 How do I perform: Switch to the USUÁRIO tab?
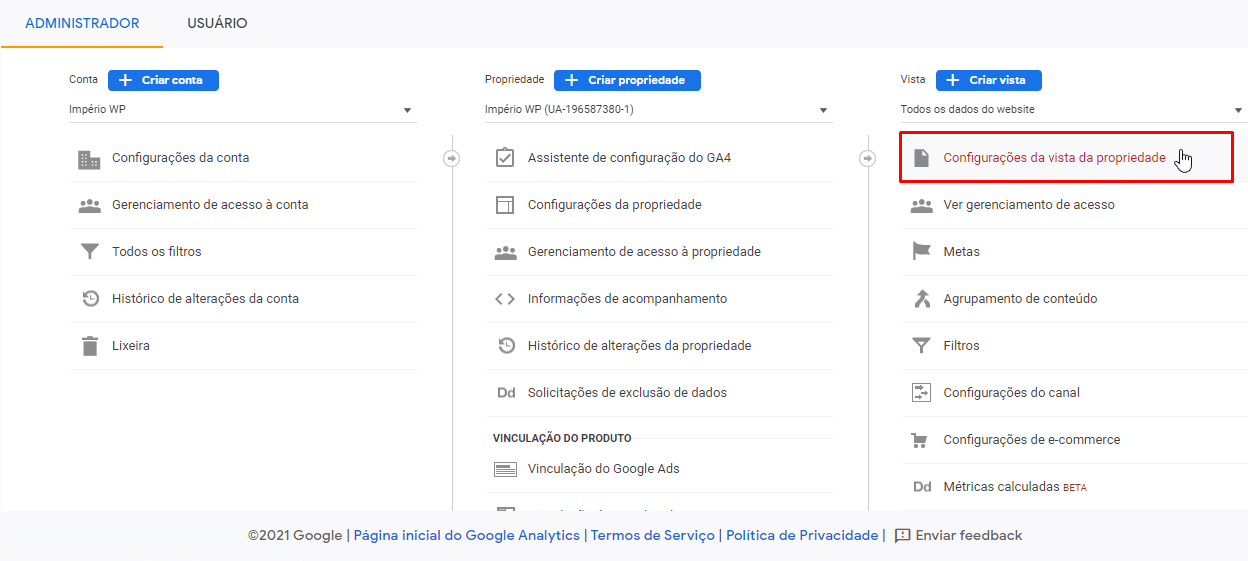click(x=217, y=23)
